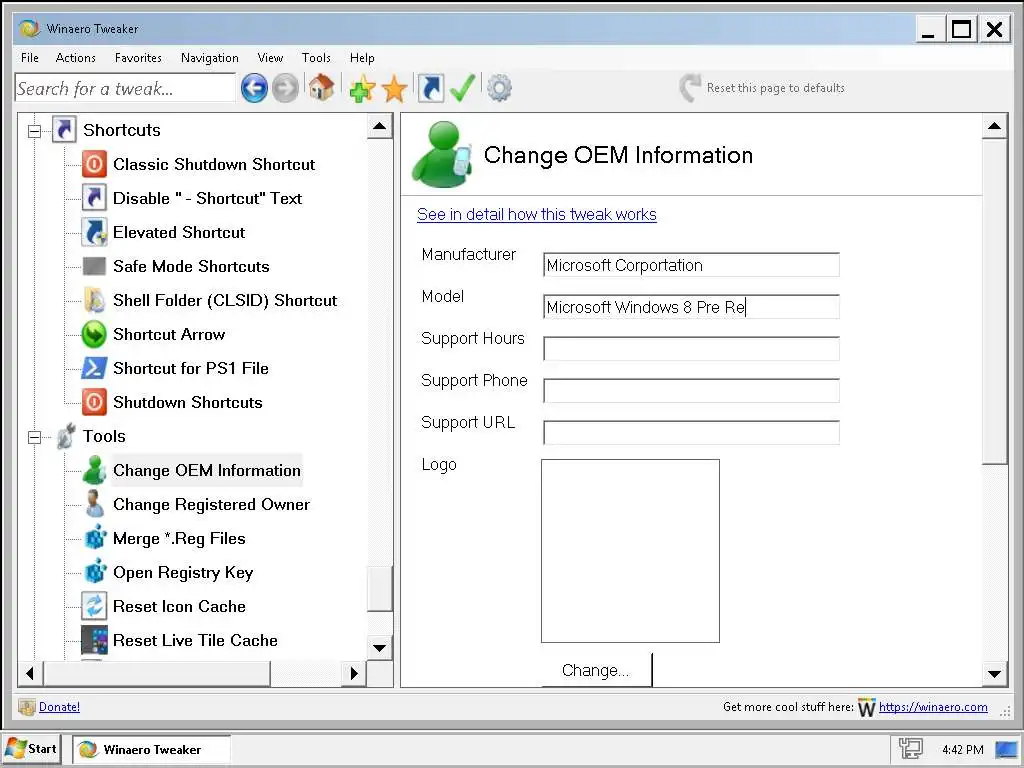1024x768 pixels.
Task: Select Merge *.Reg Files label
Action: tap(179, 538)
